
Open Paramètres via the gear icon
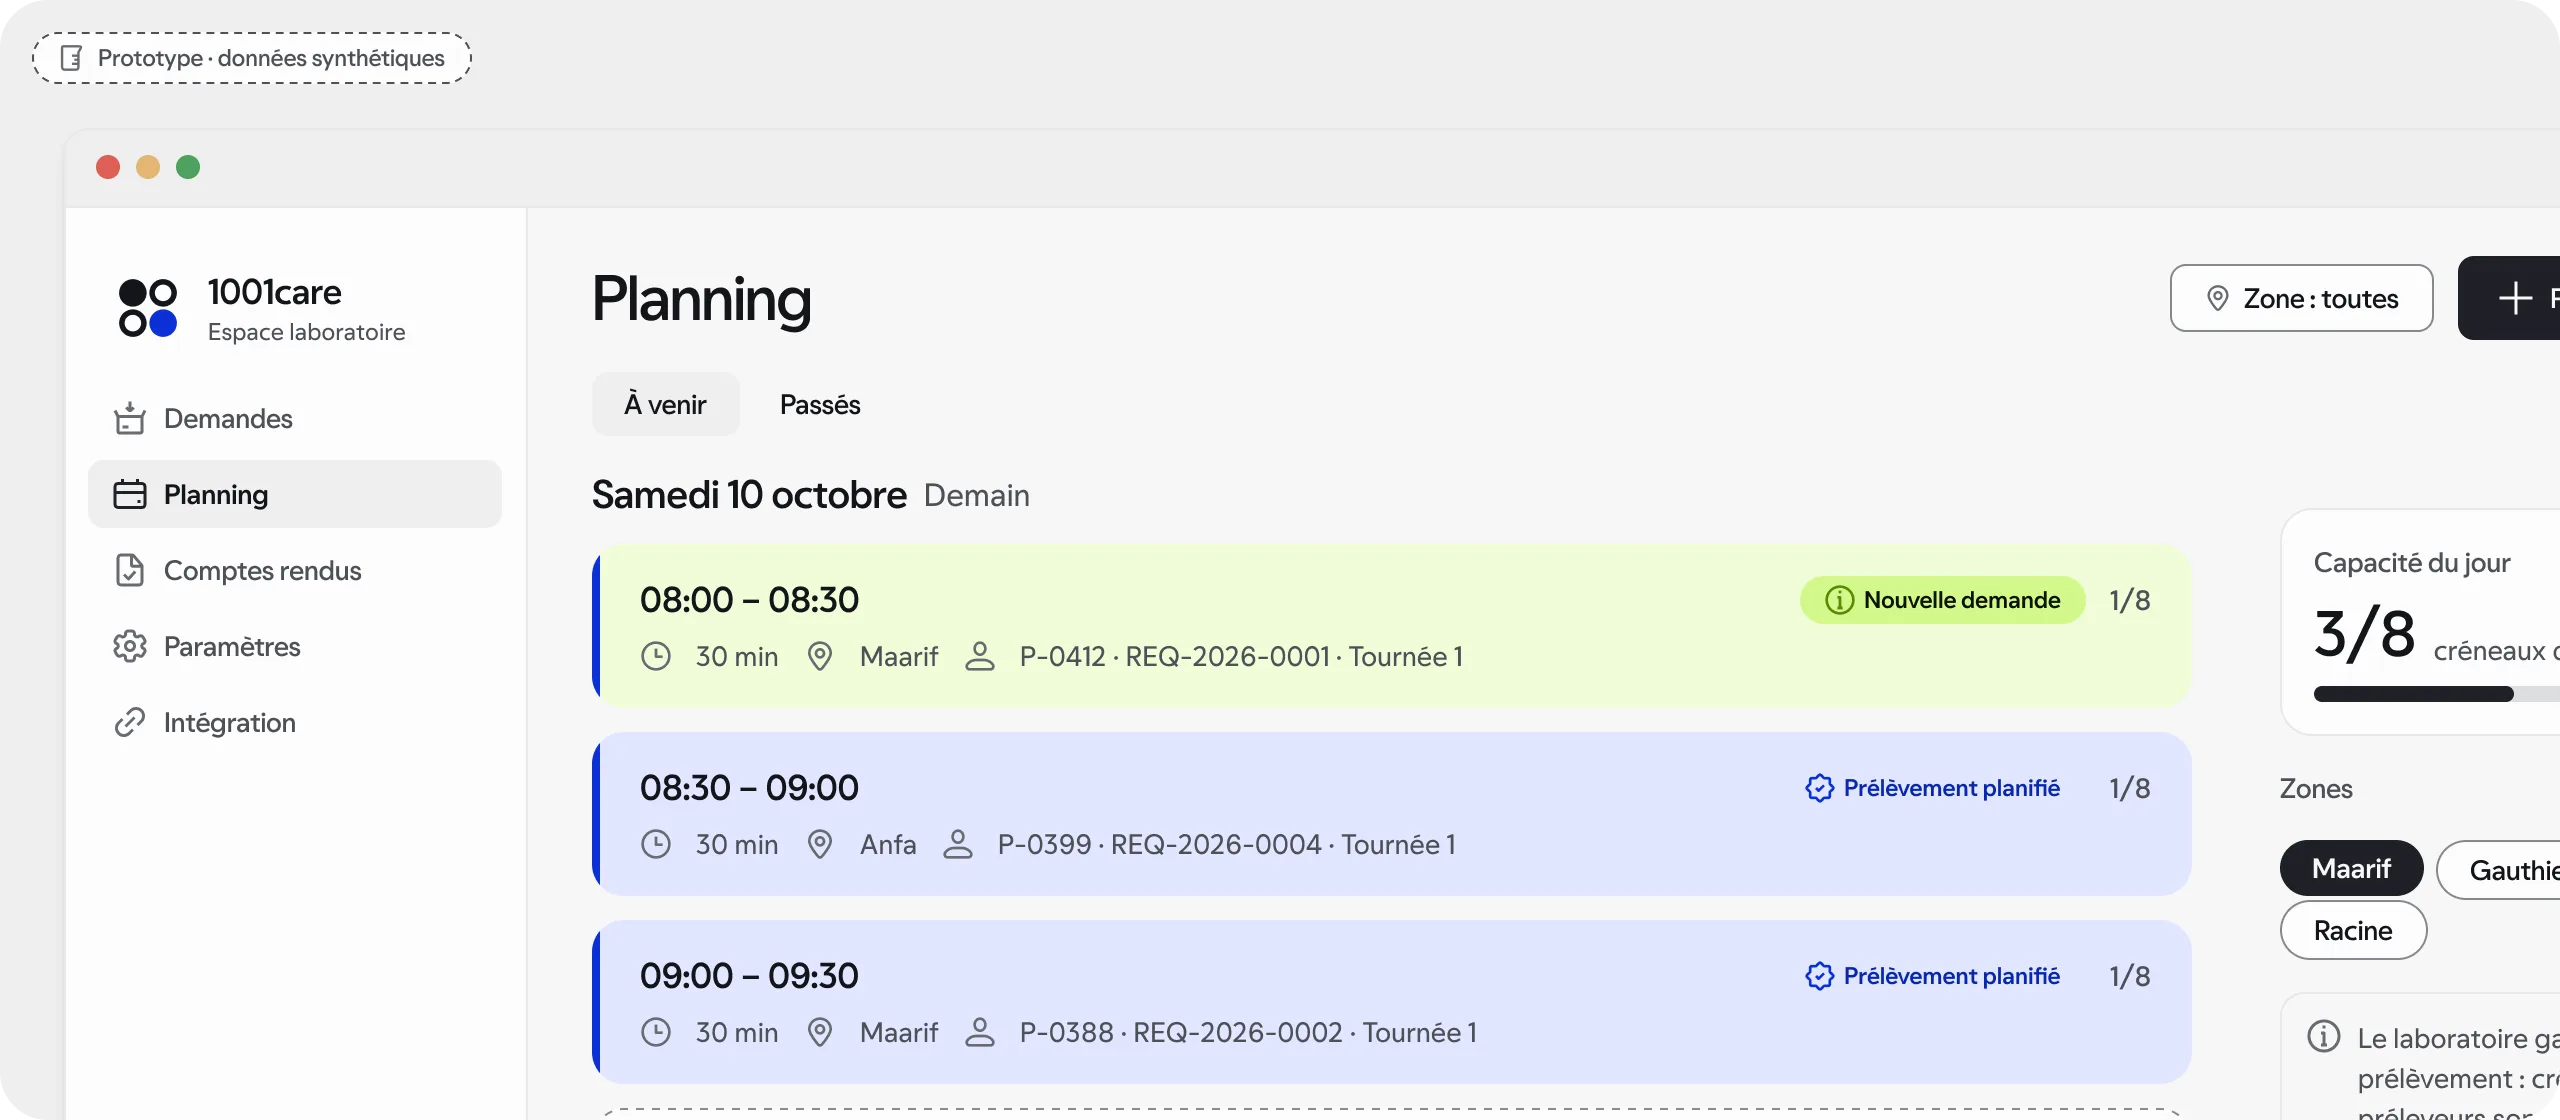tap(130, 647)
